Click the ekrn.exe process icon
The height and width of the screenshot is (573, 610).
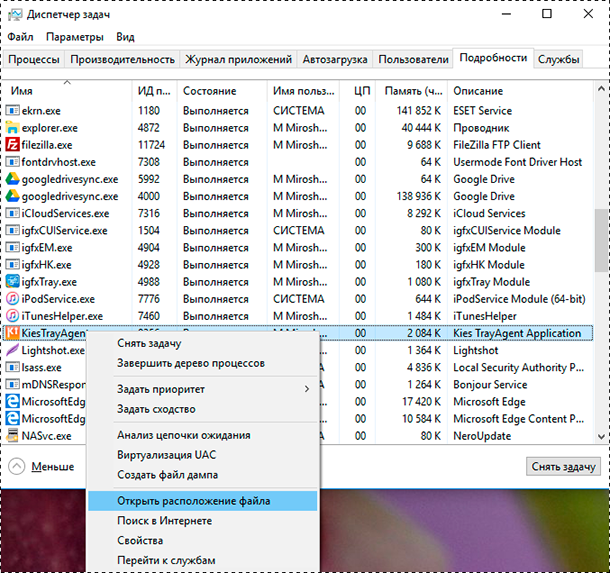pos(12,110)
